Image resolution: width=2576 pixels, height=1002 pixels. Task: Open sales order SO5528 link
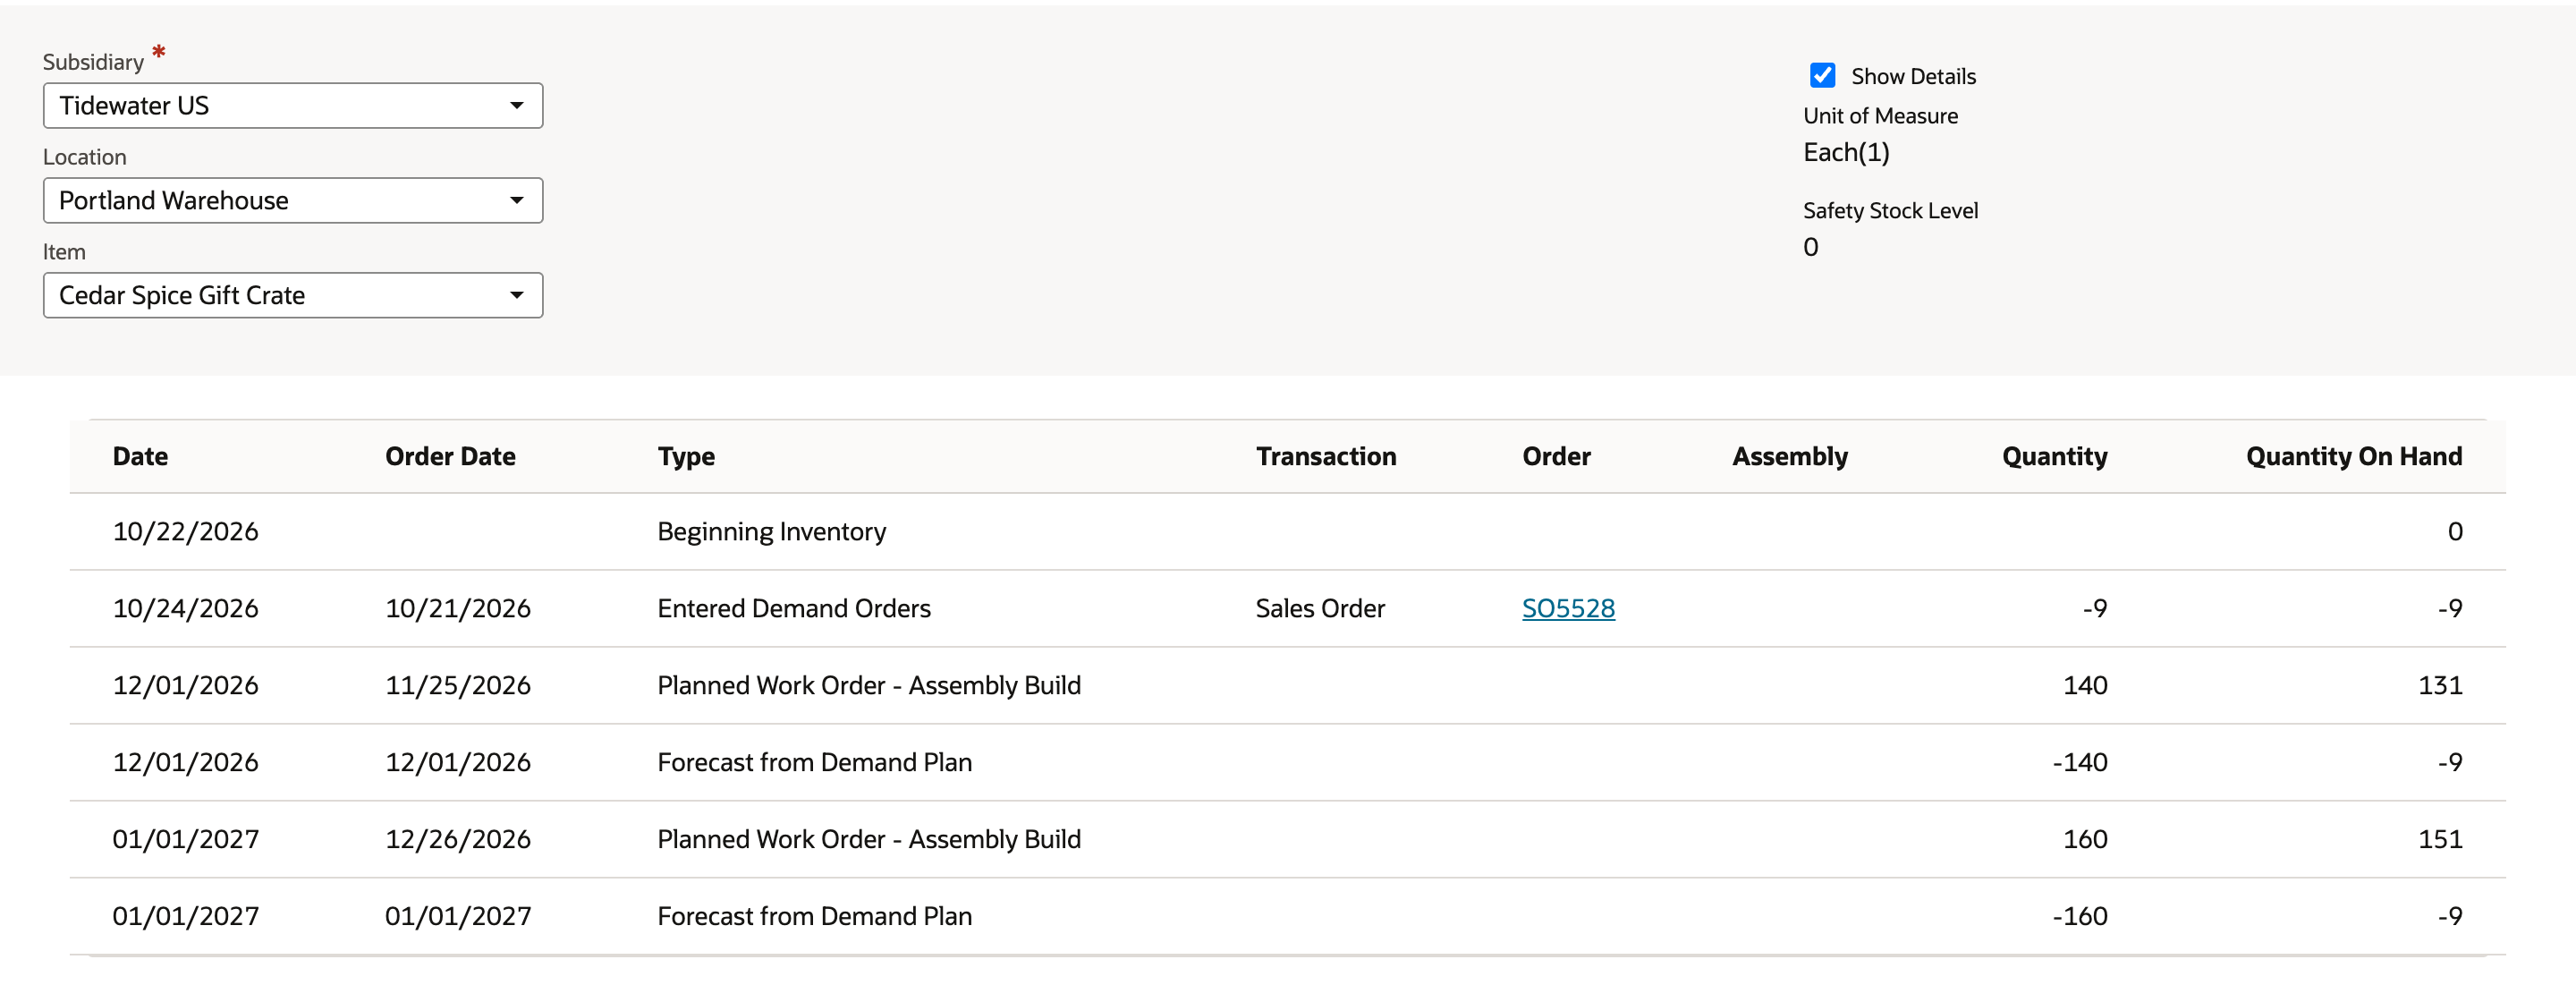[1568, 608]
